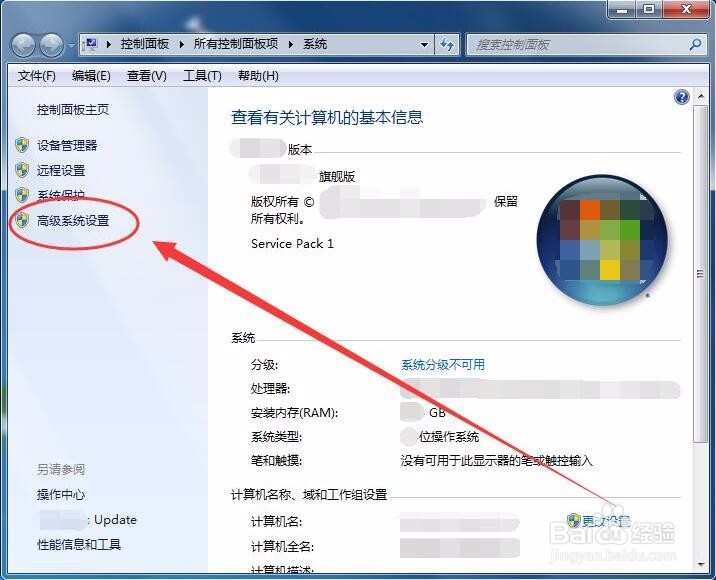Screen dimensions: 716x580
Task: Click the vertical scrollbar thumb
Action: (700, 273)
